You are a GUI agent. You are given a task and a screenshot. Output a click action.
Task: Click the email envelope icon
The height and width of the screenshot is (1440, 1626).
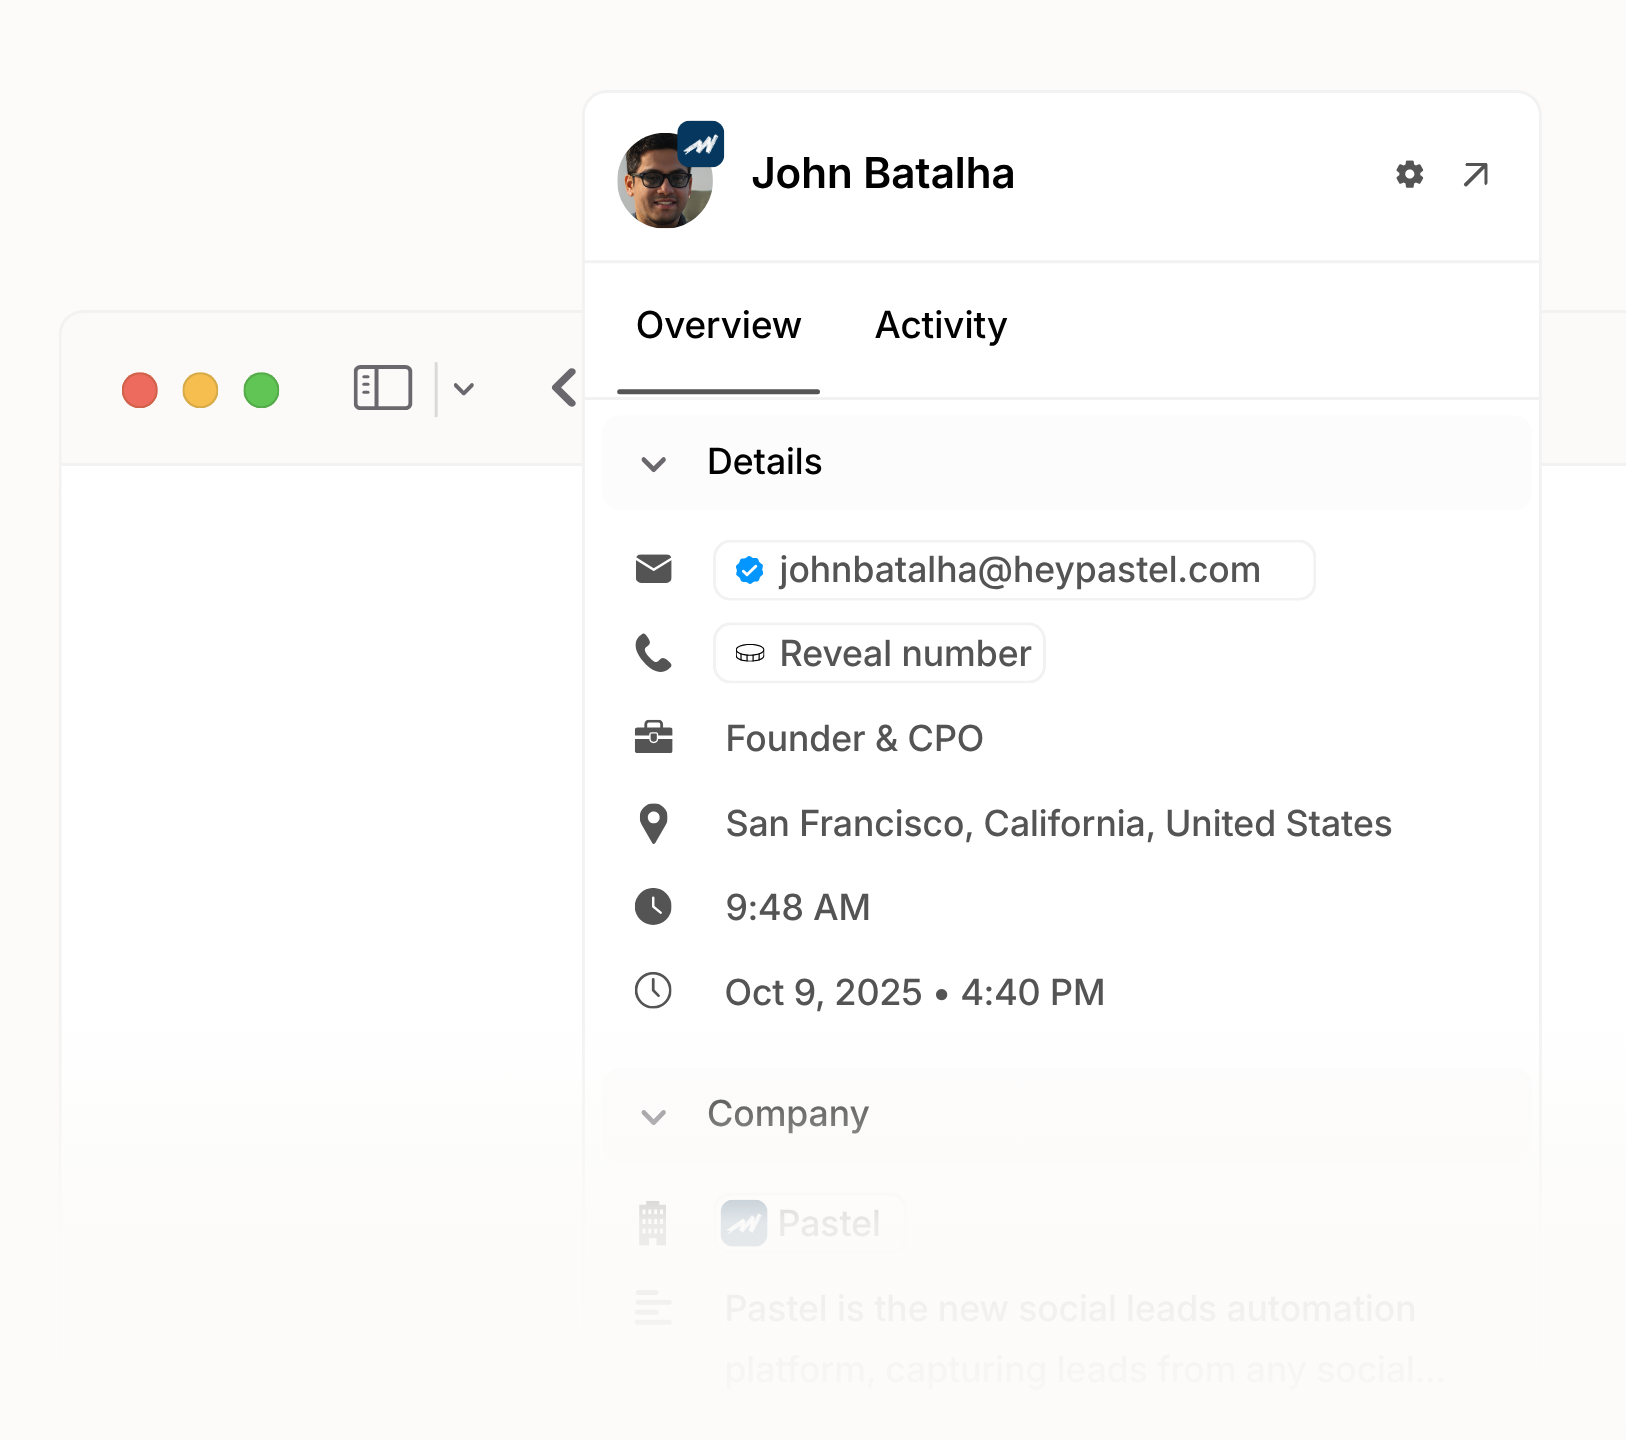pos(654,570)
